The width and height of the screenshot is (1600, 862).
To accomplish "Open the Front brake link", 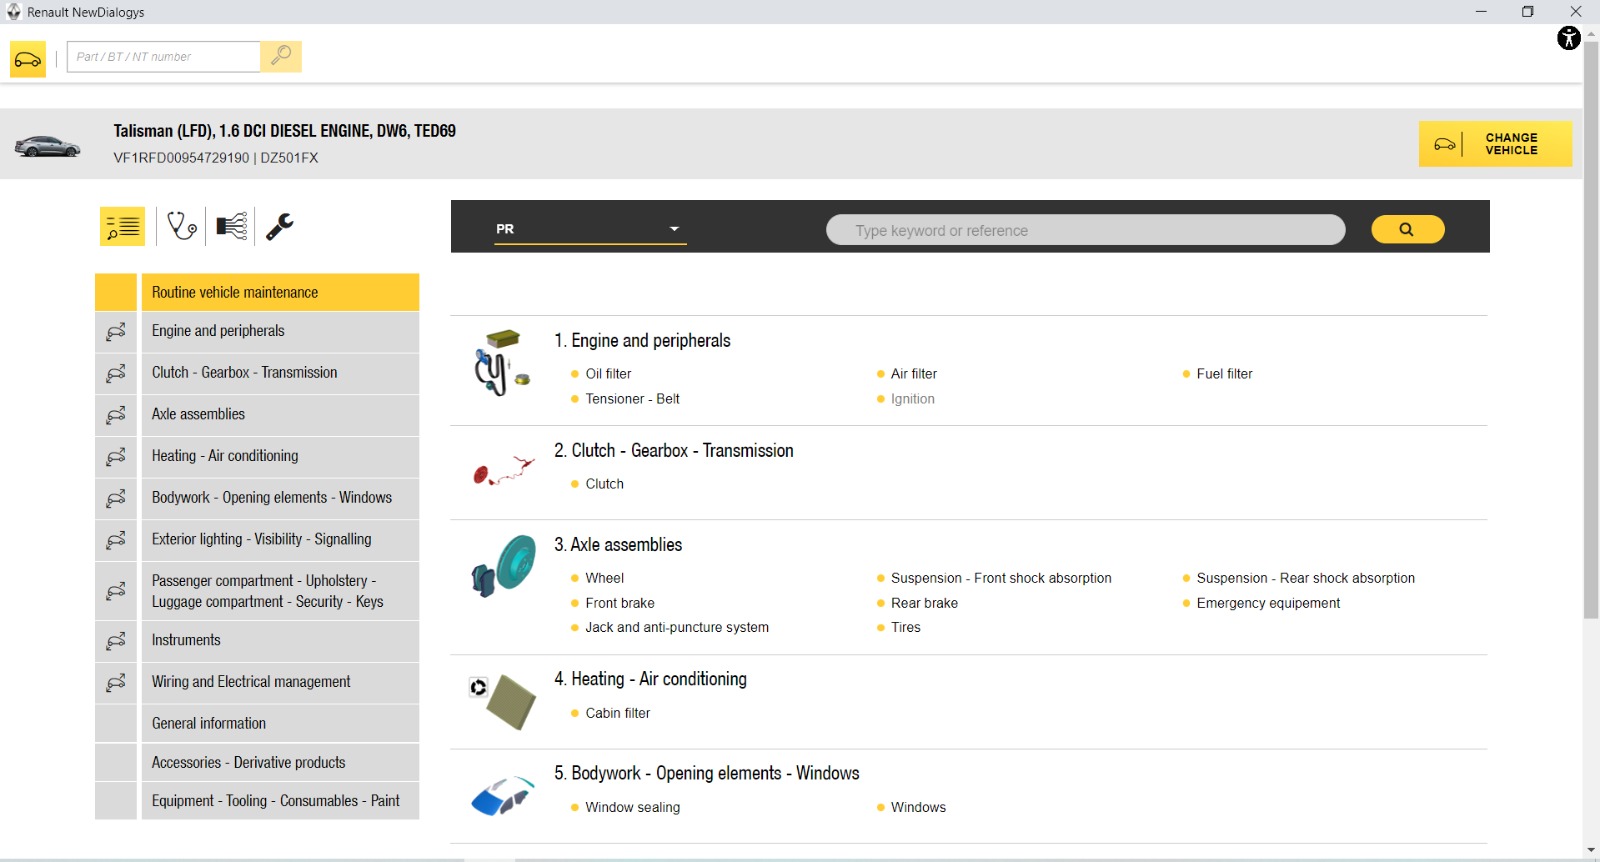I will (x=620, y=603).
